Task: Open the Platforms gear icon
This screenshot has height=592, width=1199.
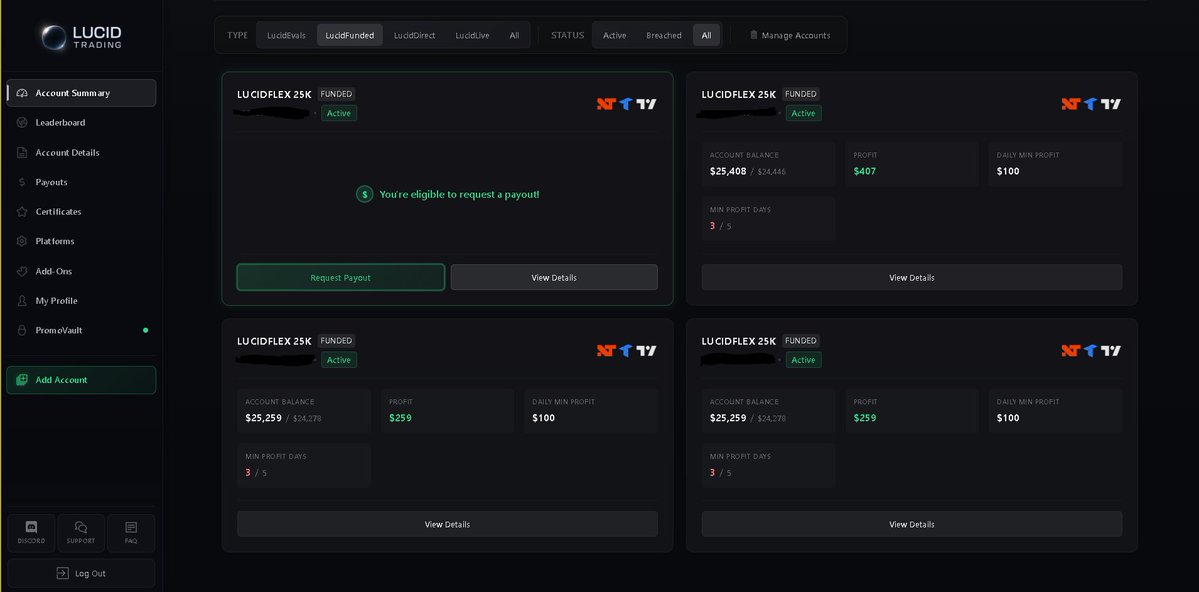Action: (22, 241)
